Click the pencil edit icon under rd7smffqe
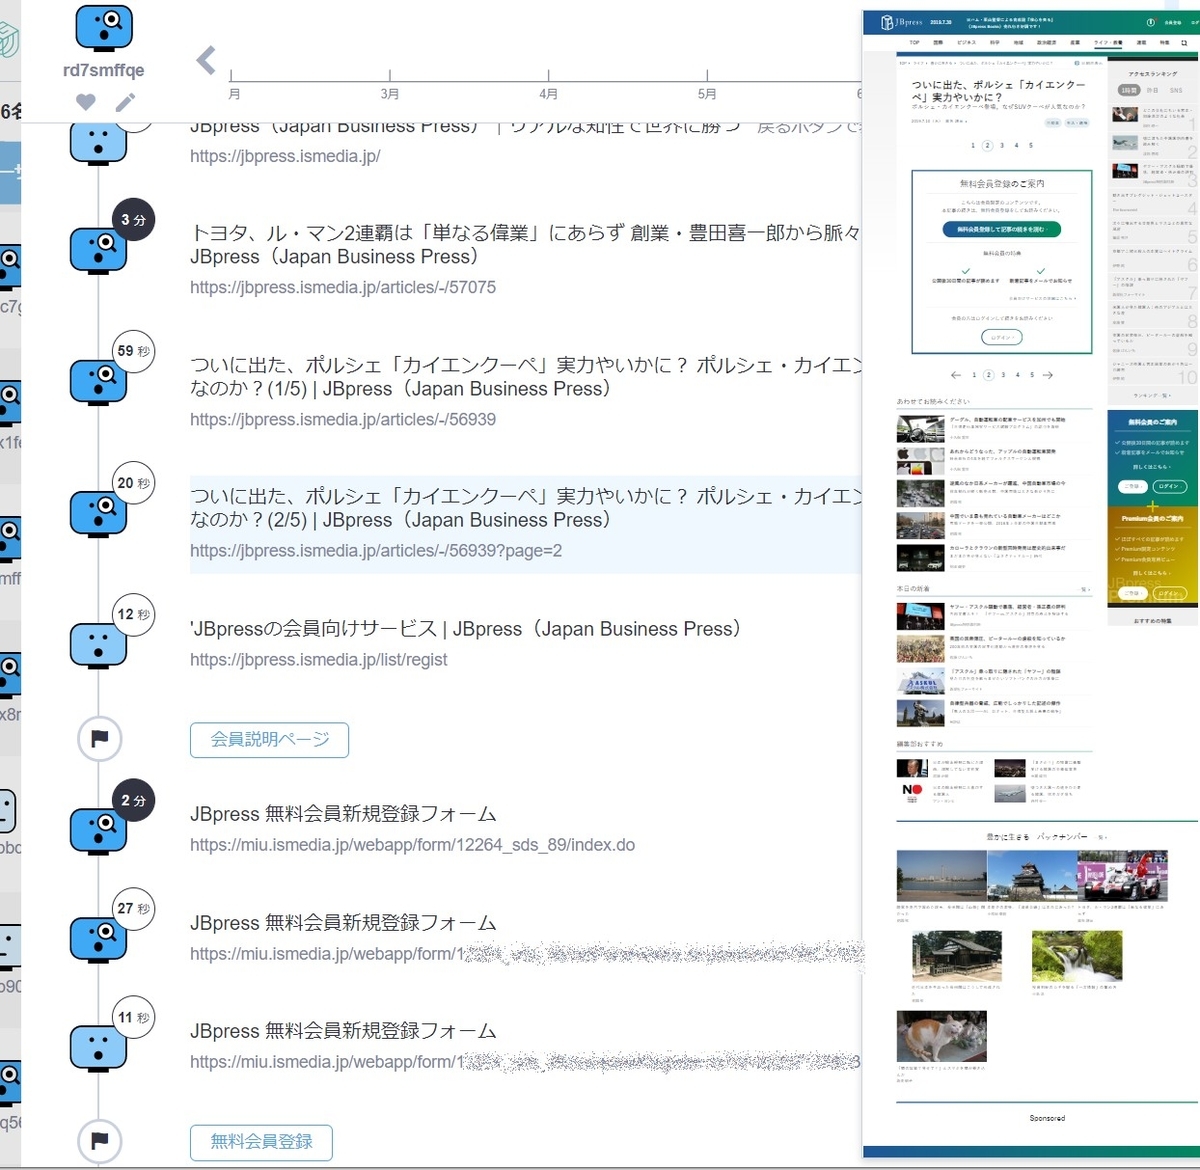Viewport: 1200px width, 1170px height. pyautogui.click(x=125, y=102)
